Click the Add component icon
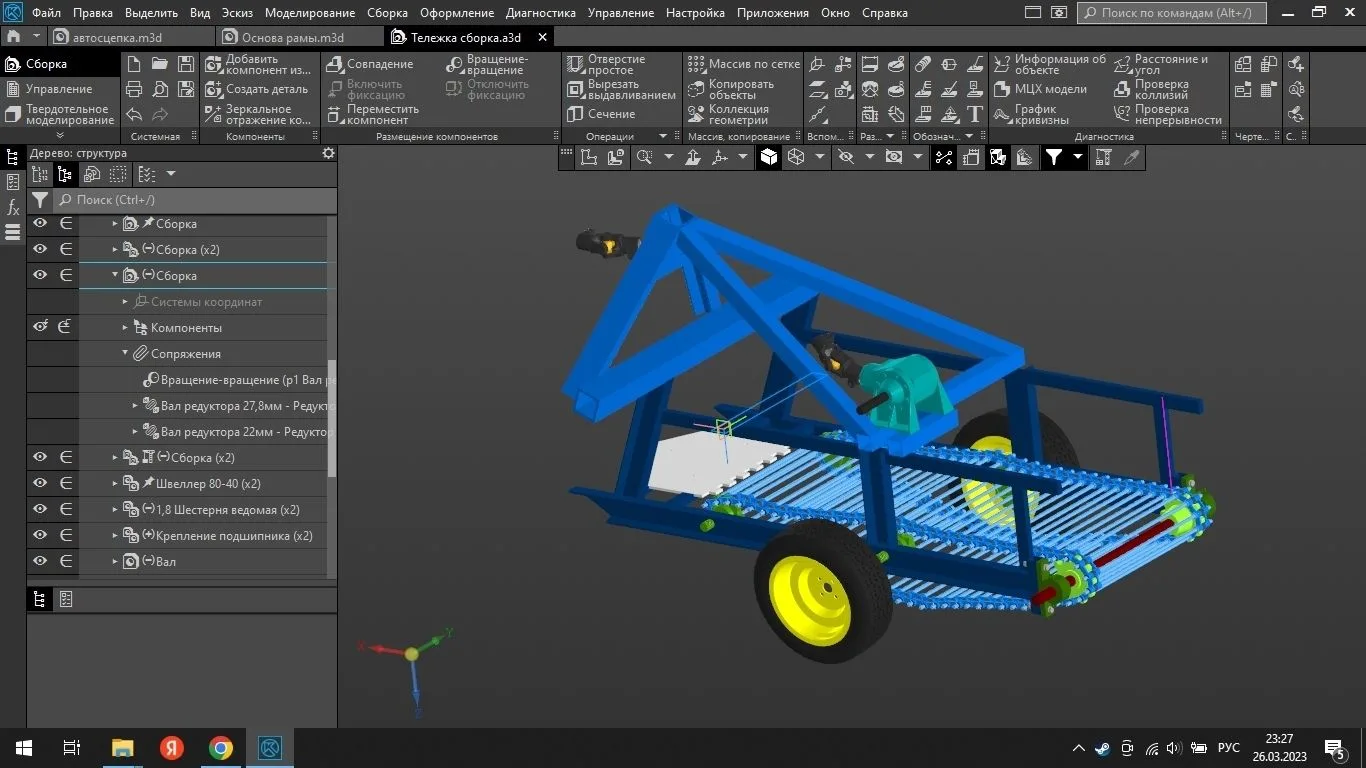Screen dimensions: 1366x768 click(x=214, y=64)
